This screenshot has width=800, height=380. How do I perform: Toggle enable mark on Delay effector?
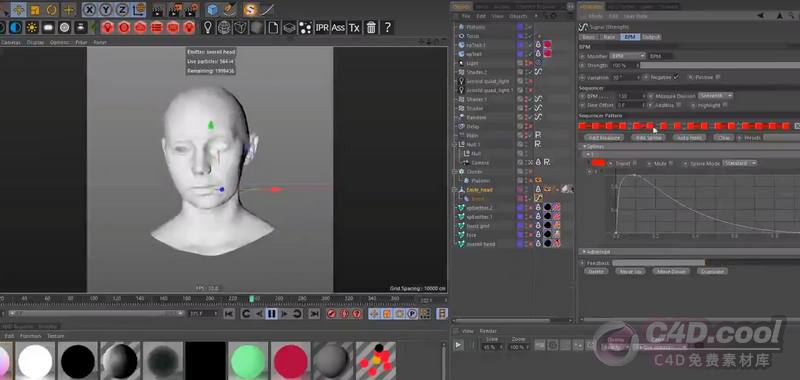531,126
